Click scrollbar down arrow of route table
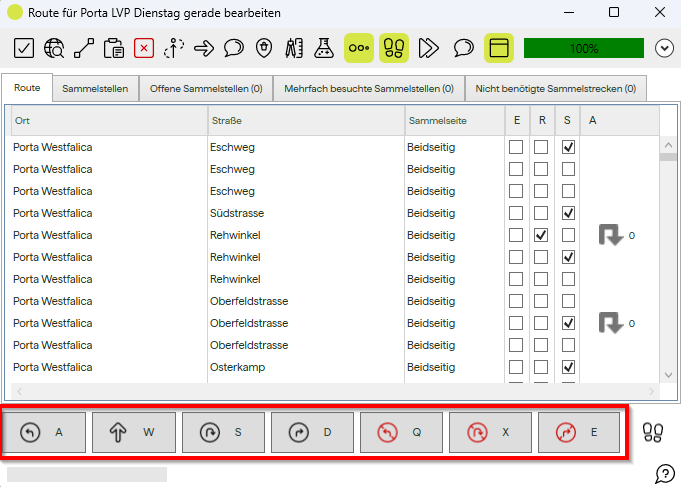 tap(669, 374)
